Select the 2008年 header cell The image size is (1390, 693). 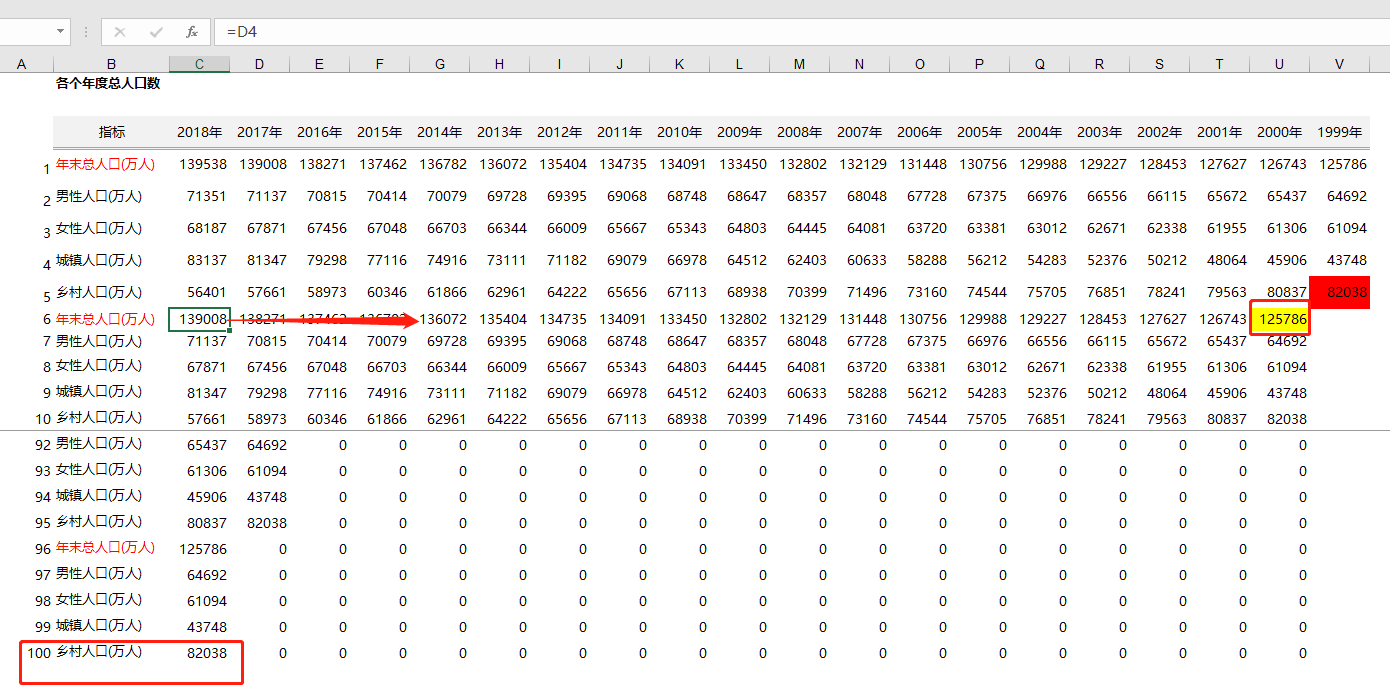[x=801, y=132]
